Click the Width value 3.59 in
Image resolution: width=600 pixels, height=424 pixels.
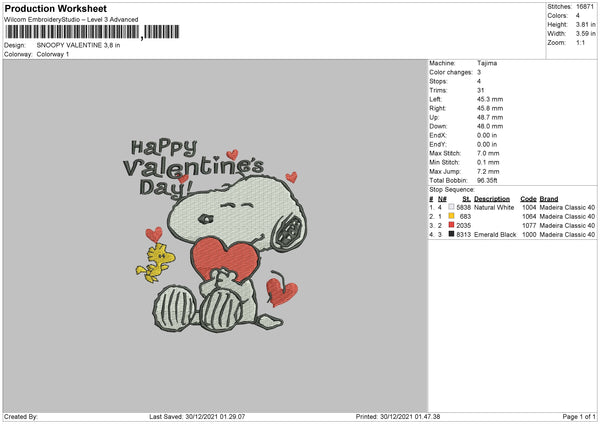click(585, 34)
